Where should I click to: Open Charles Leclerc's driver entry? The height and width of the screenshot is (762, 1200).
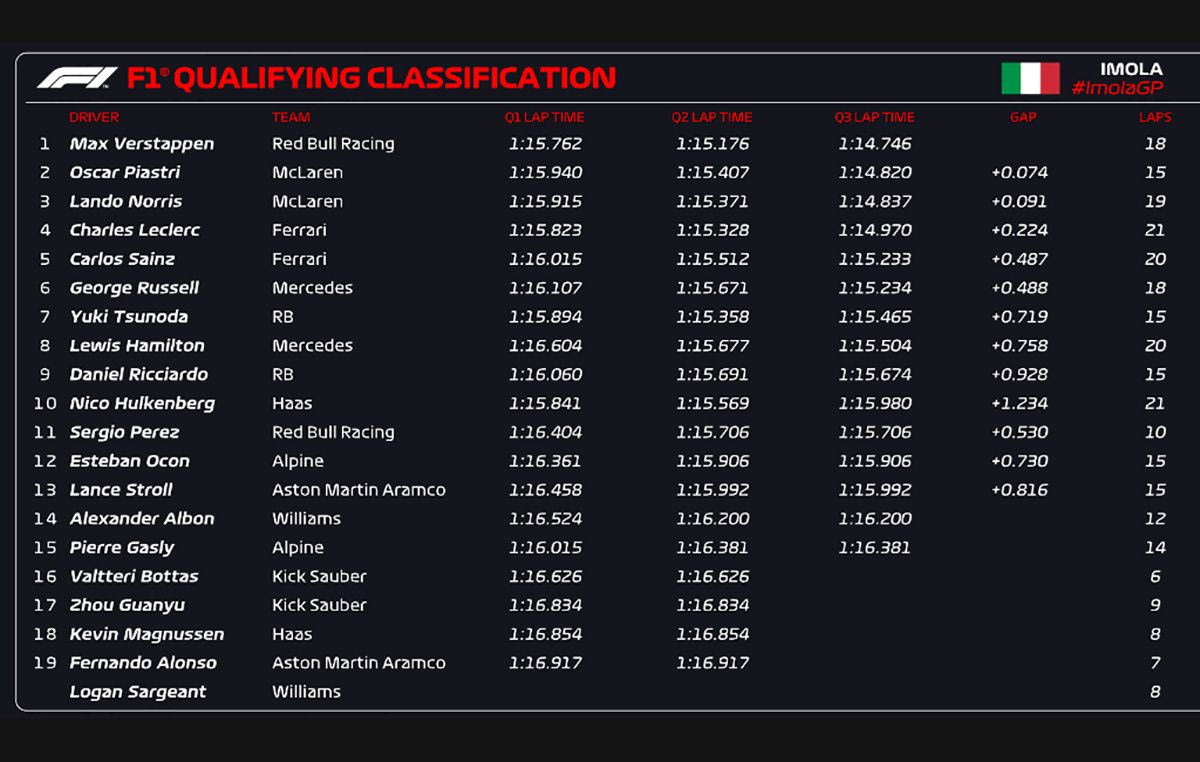[135, 230]
